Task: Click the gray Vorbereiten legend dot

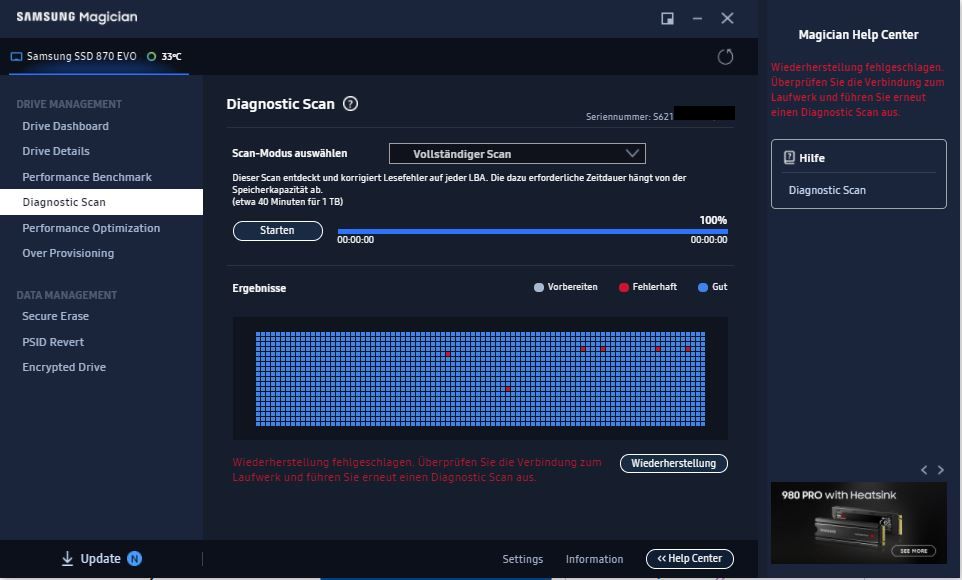Action: tap(539, 287)
